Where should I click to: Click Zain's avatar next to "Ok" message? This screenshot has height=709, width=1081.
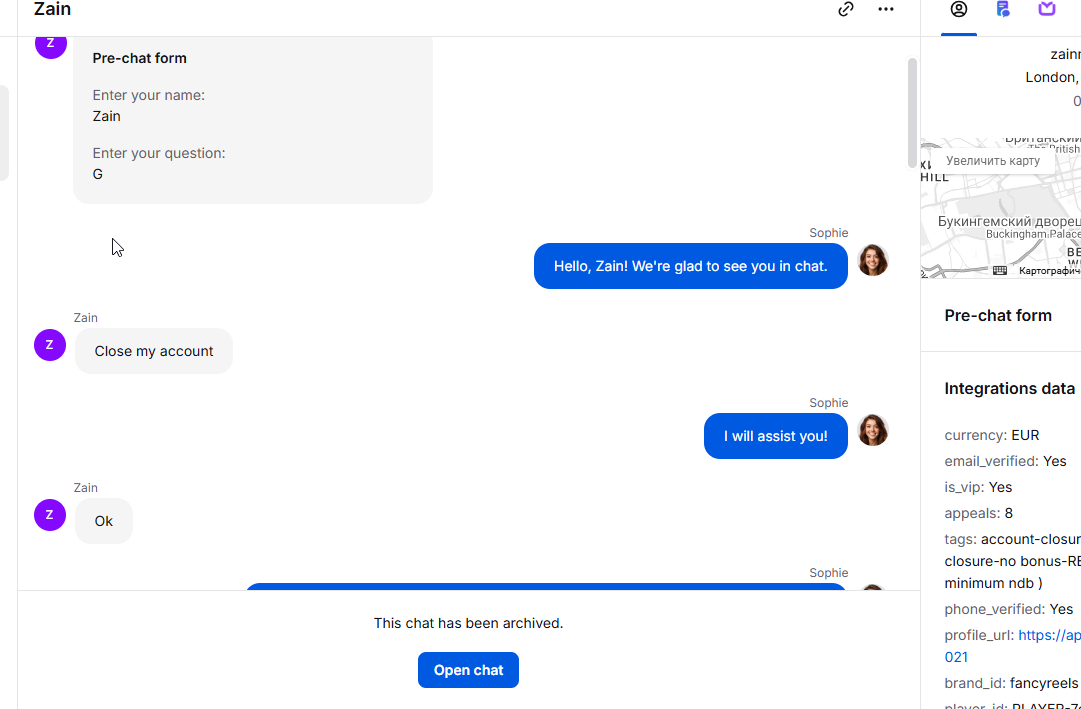pyautogui.click(x=50, y=515)
